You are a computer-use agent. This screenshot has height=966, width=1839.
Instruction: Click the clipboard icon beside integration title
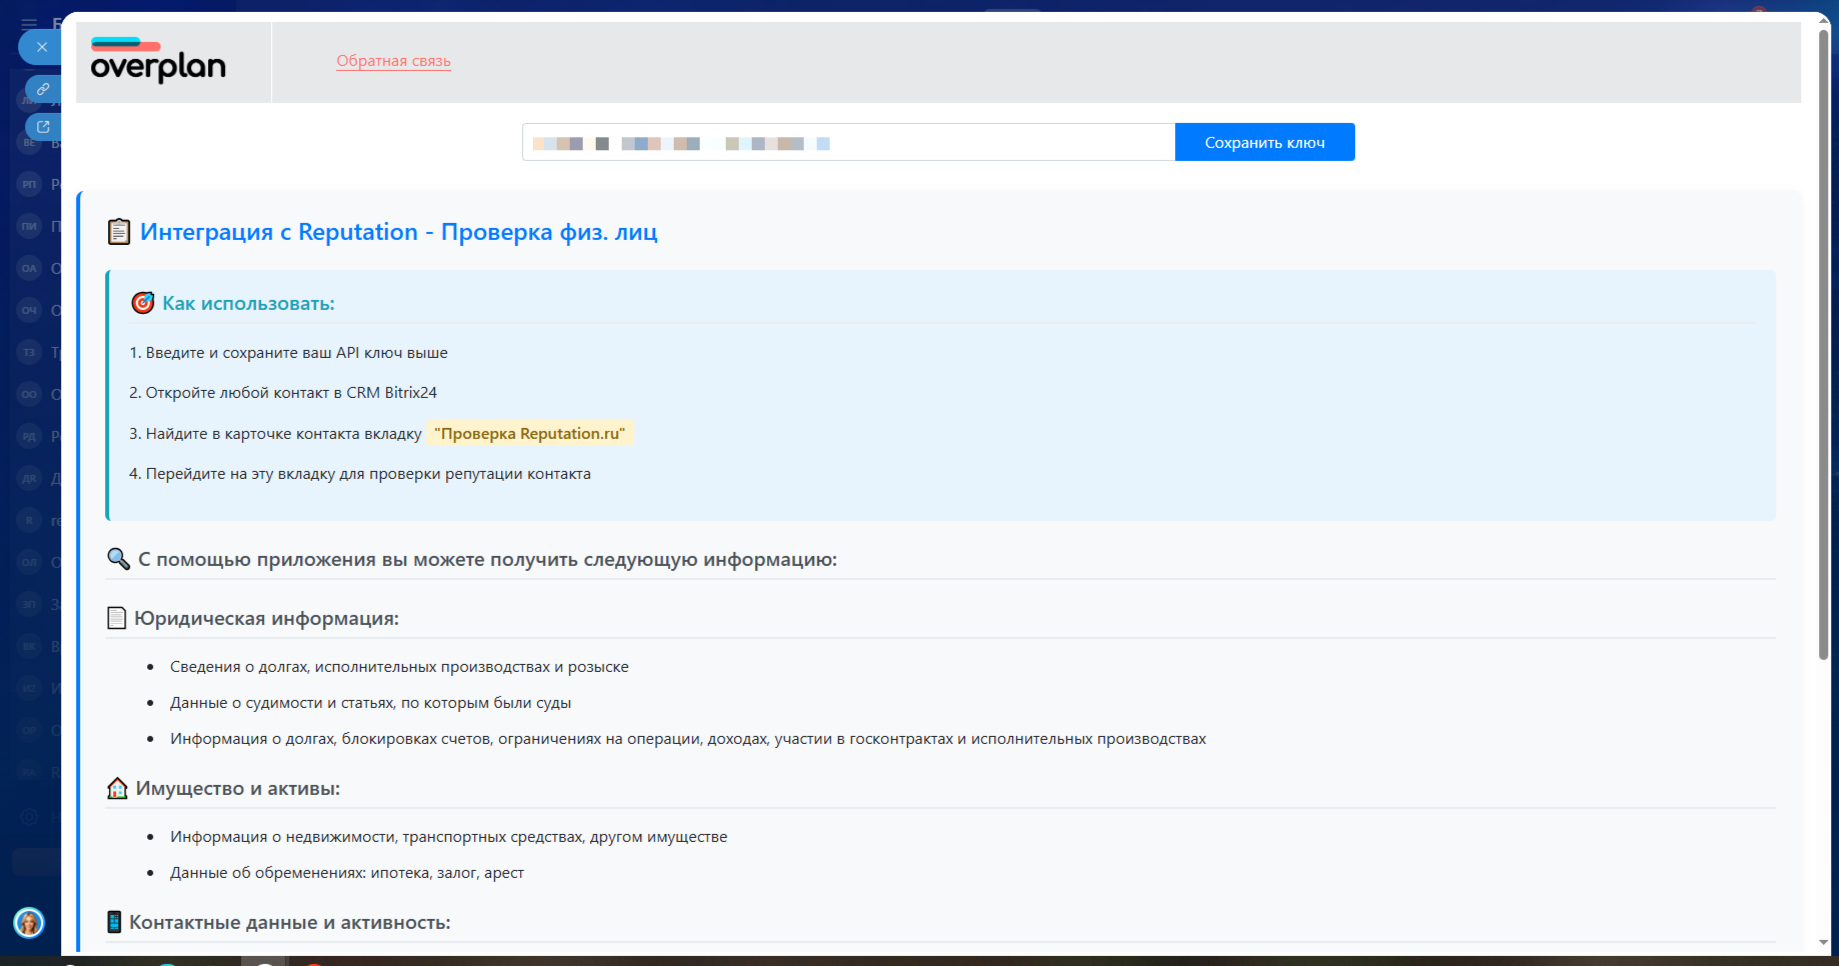(x=119, y=232)
